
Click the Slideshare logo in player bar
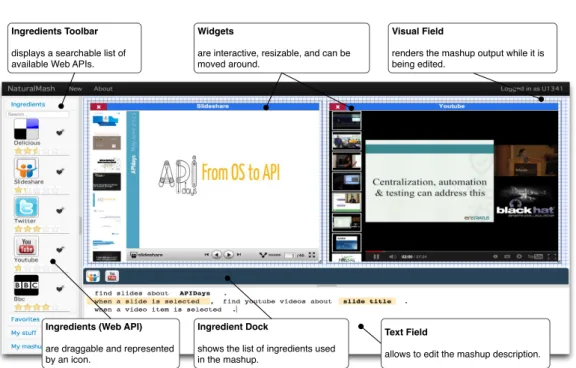pyautogui.click(x=147, y=255)
